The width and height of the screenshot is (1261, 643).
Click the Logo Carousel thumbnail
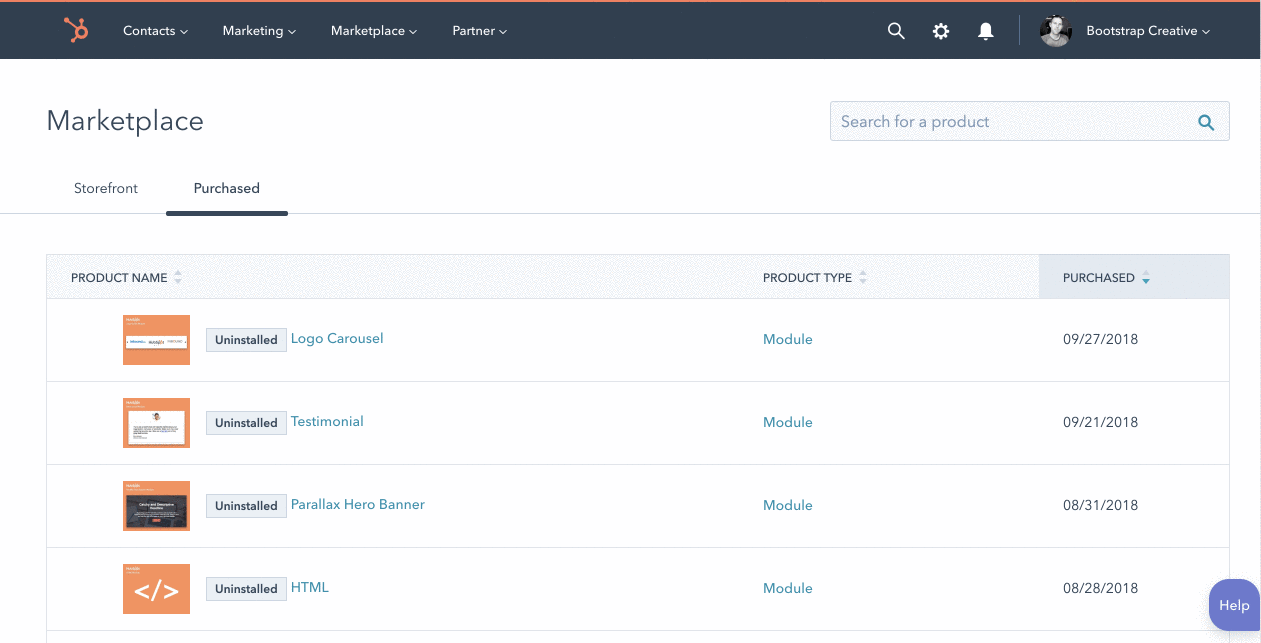156,340
